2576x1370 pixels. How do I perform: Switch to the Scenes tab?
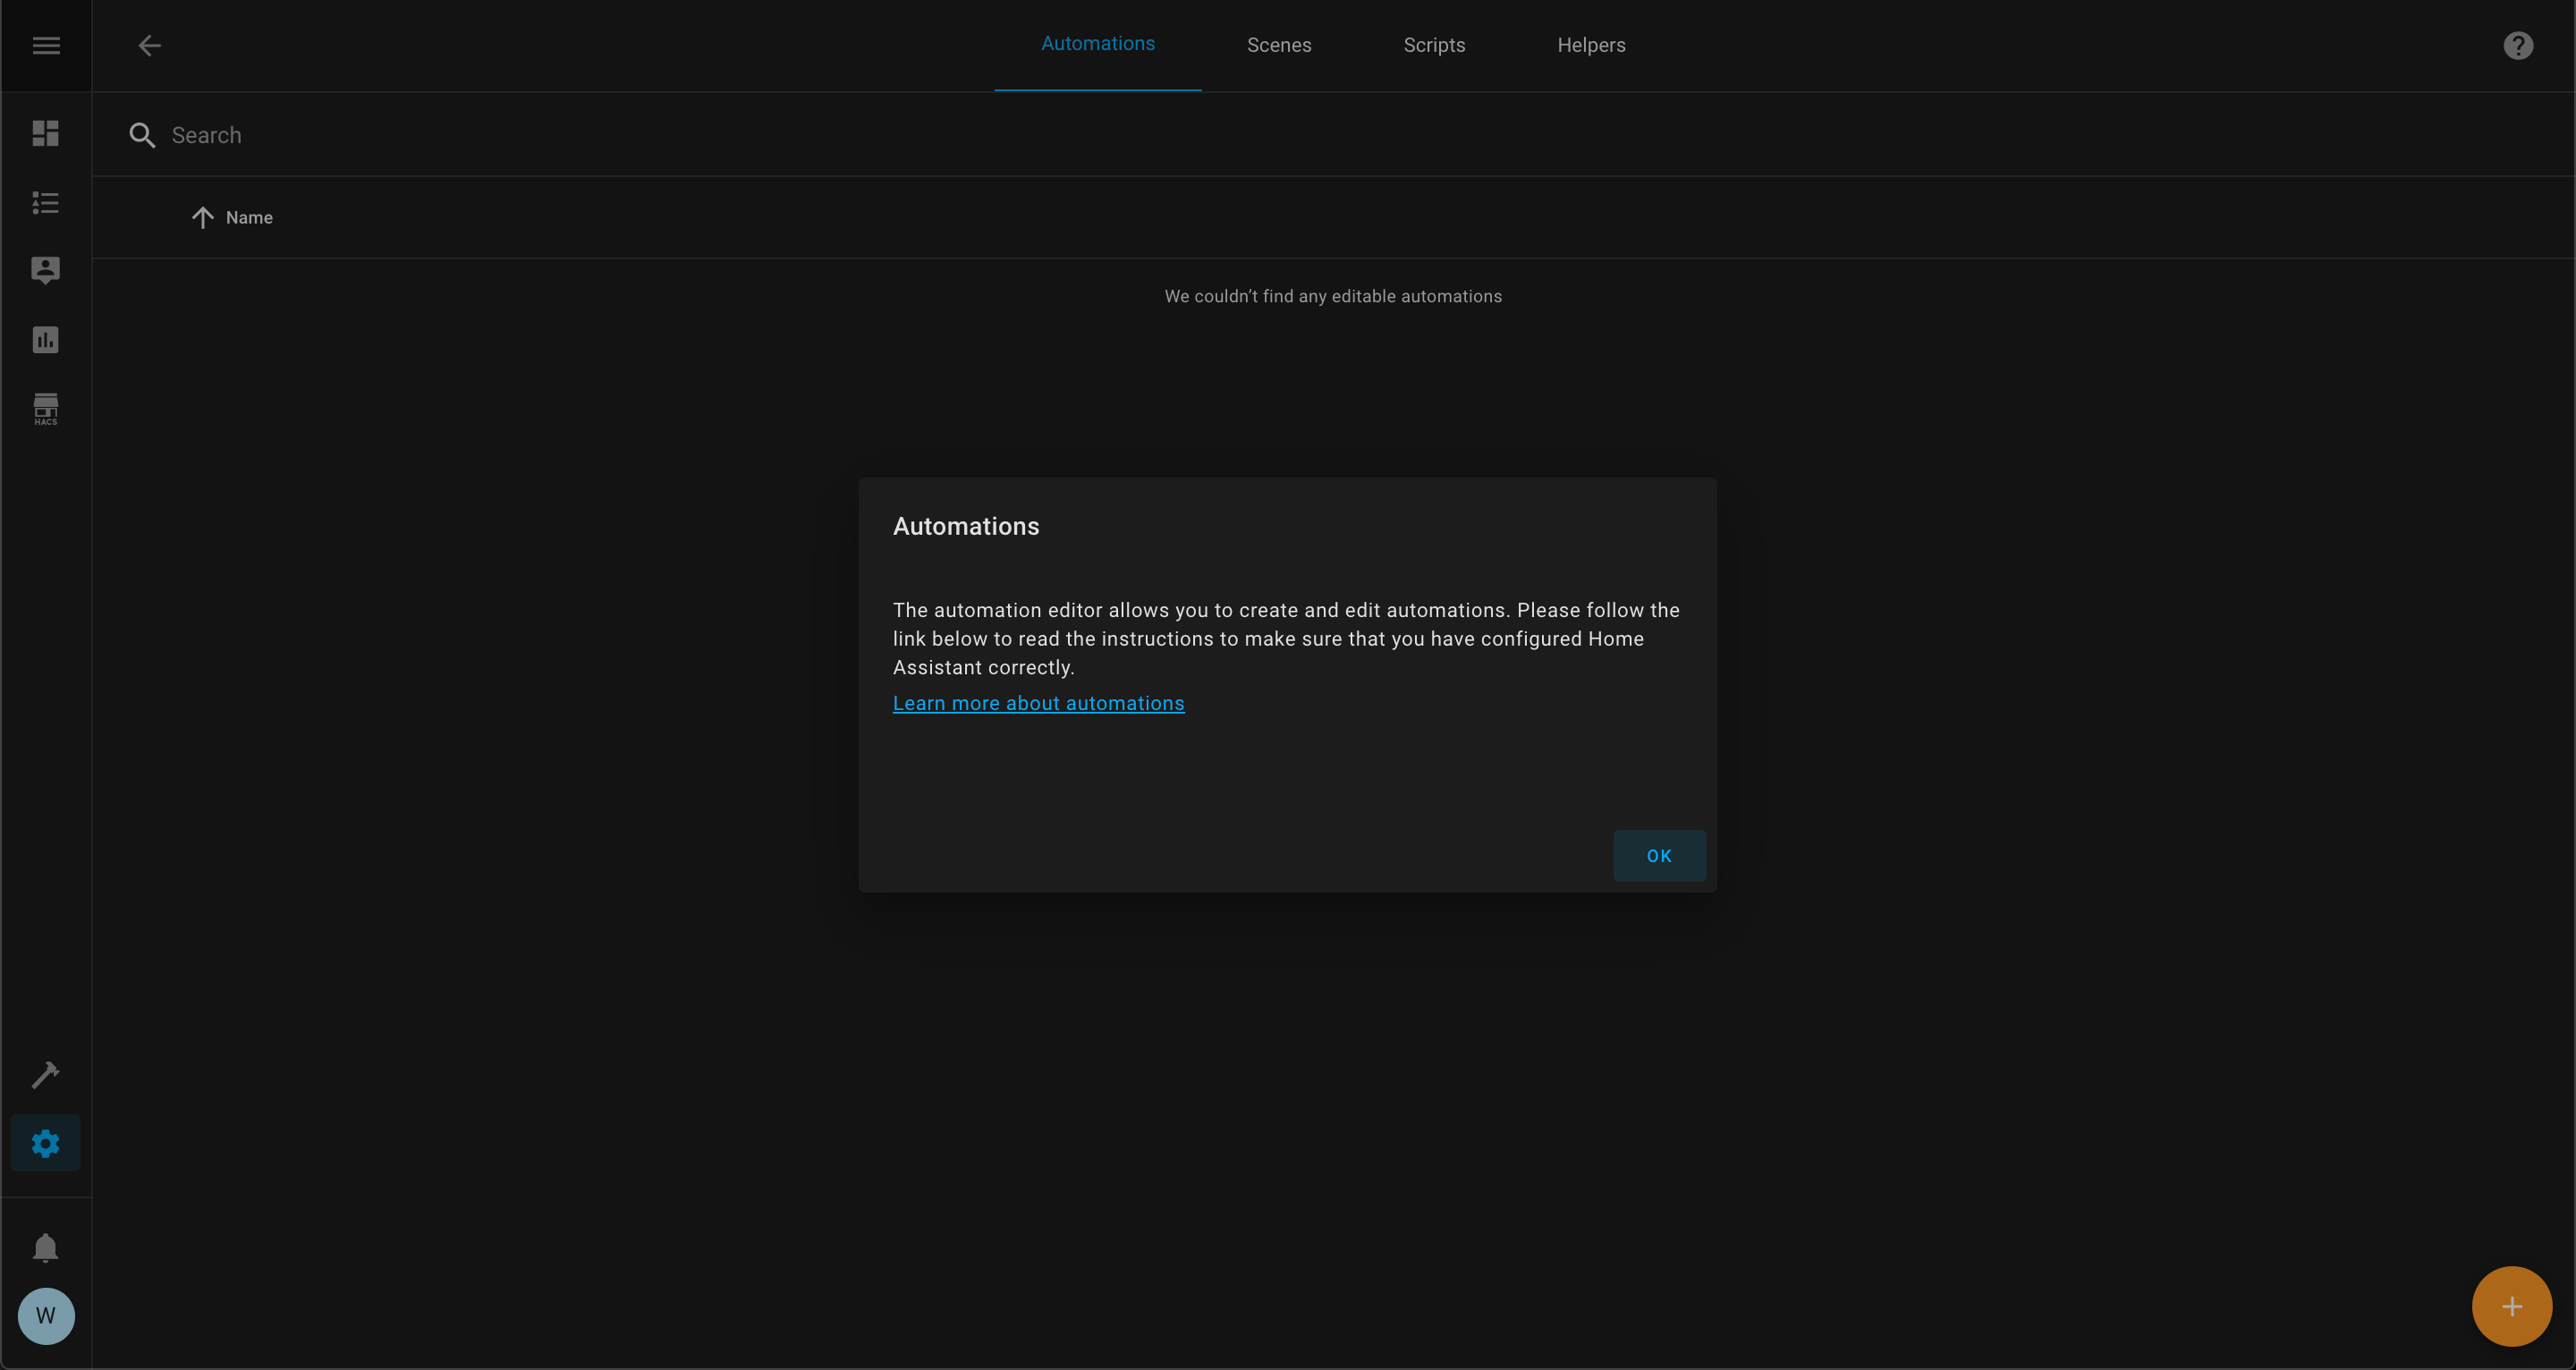[x=1279, y=46]
